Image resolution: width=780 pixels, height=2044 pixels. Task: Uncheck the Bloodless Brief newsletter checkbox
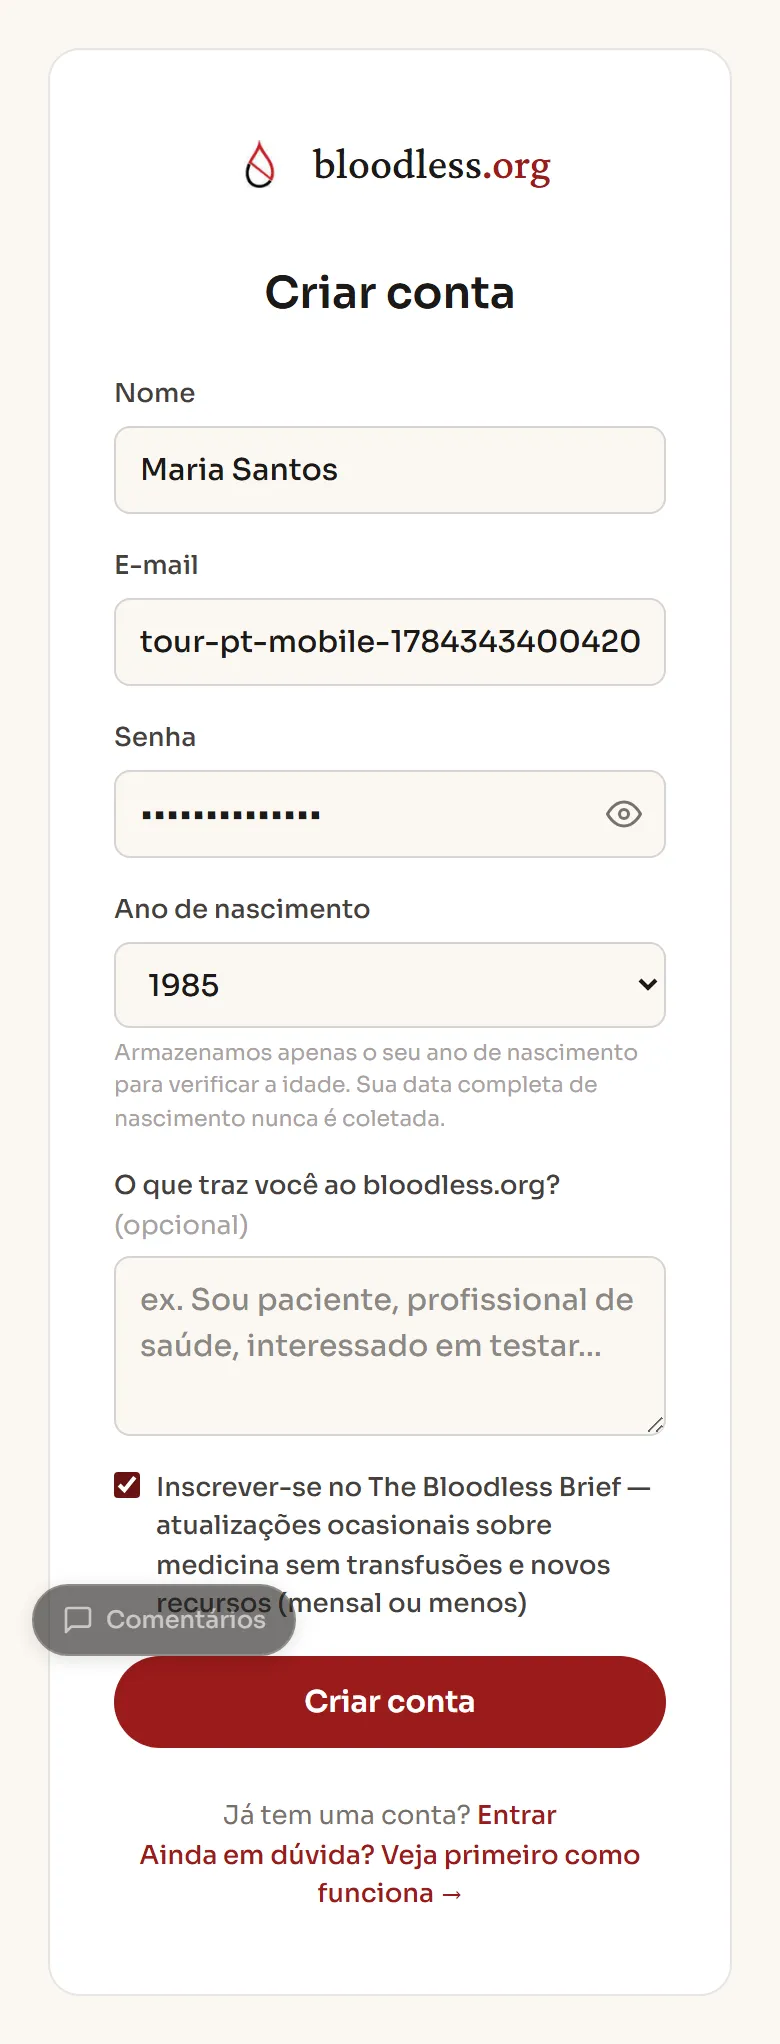point(127,1485)
